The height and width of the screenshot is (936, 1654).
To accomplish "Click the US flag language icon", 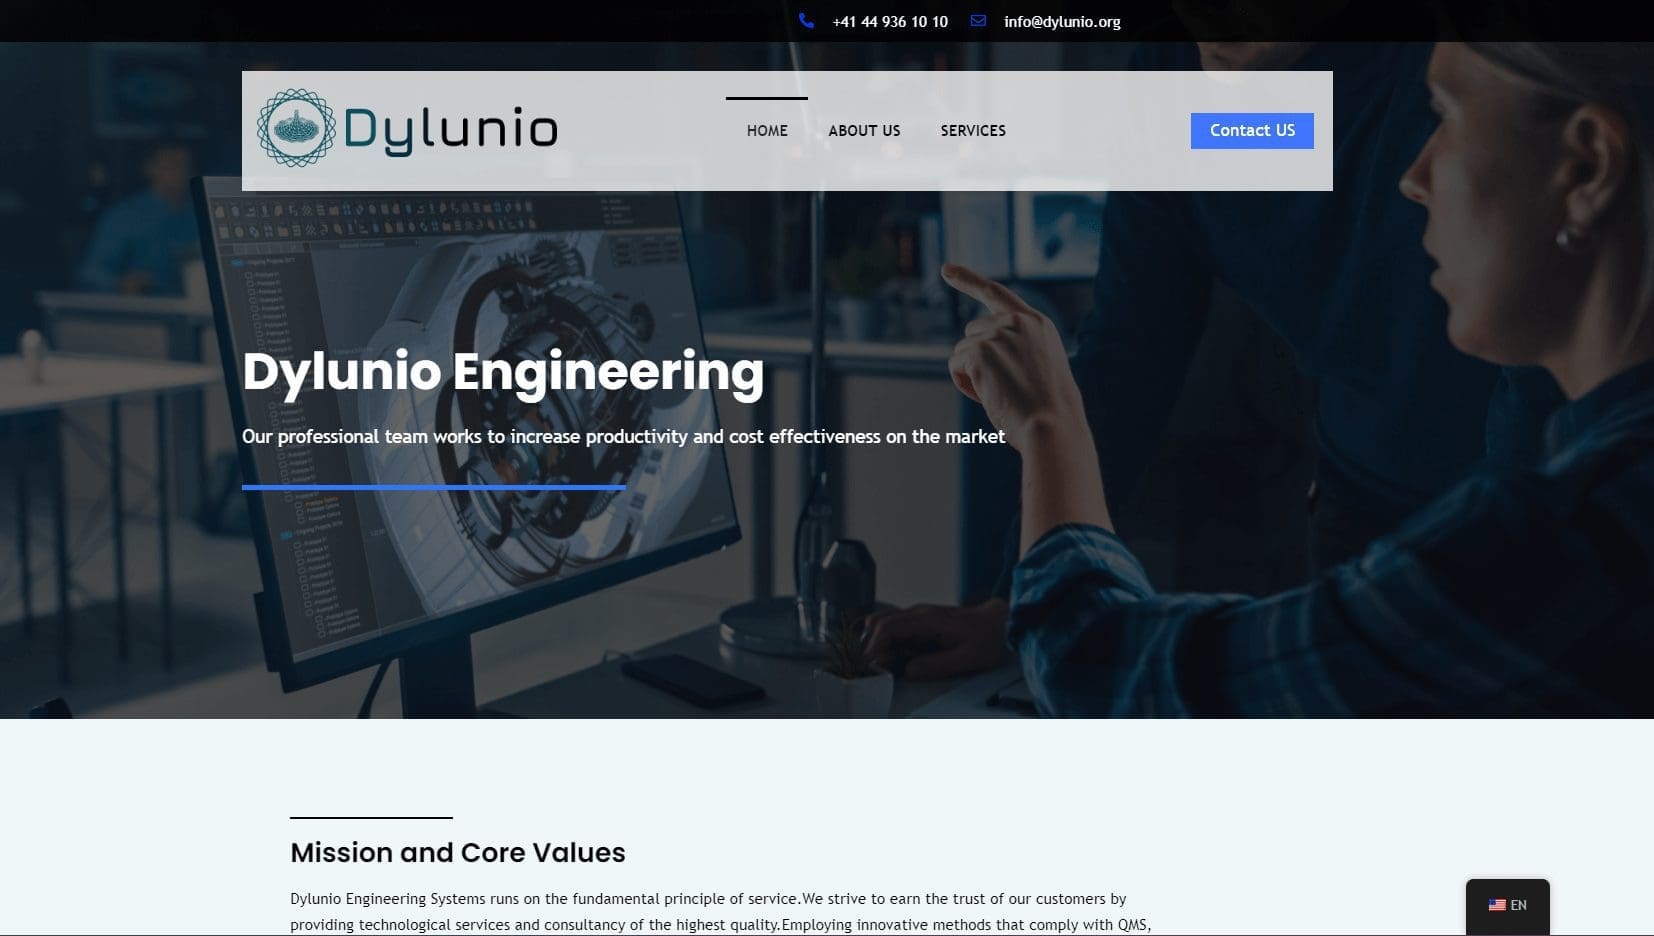I will 1497,905.
